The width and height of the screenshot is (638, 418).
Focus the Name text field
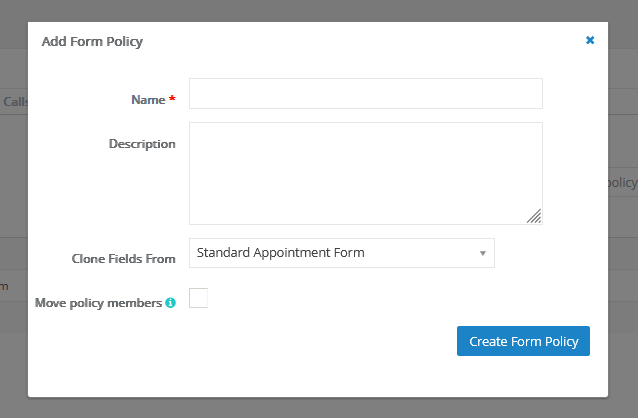pyautogui.click(x=365, y=94)
